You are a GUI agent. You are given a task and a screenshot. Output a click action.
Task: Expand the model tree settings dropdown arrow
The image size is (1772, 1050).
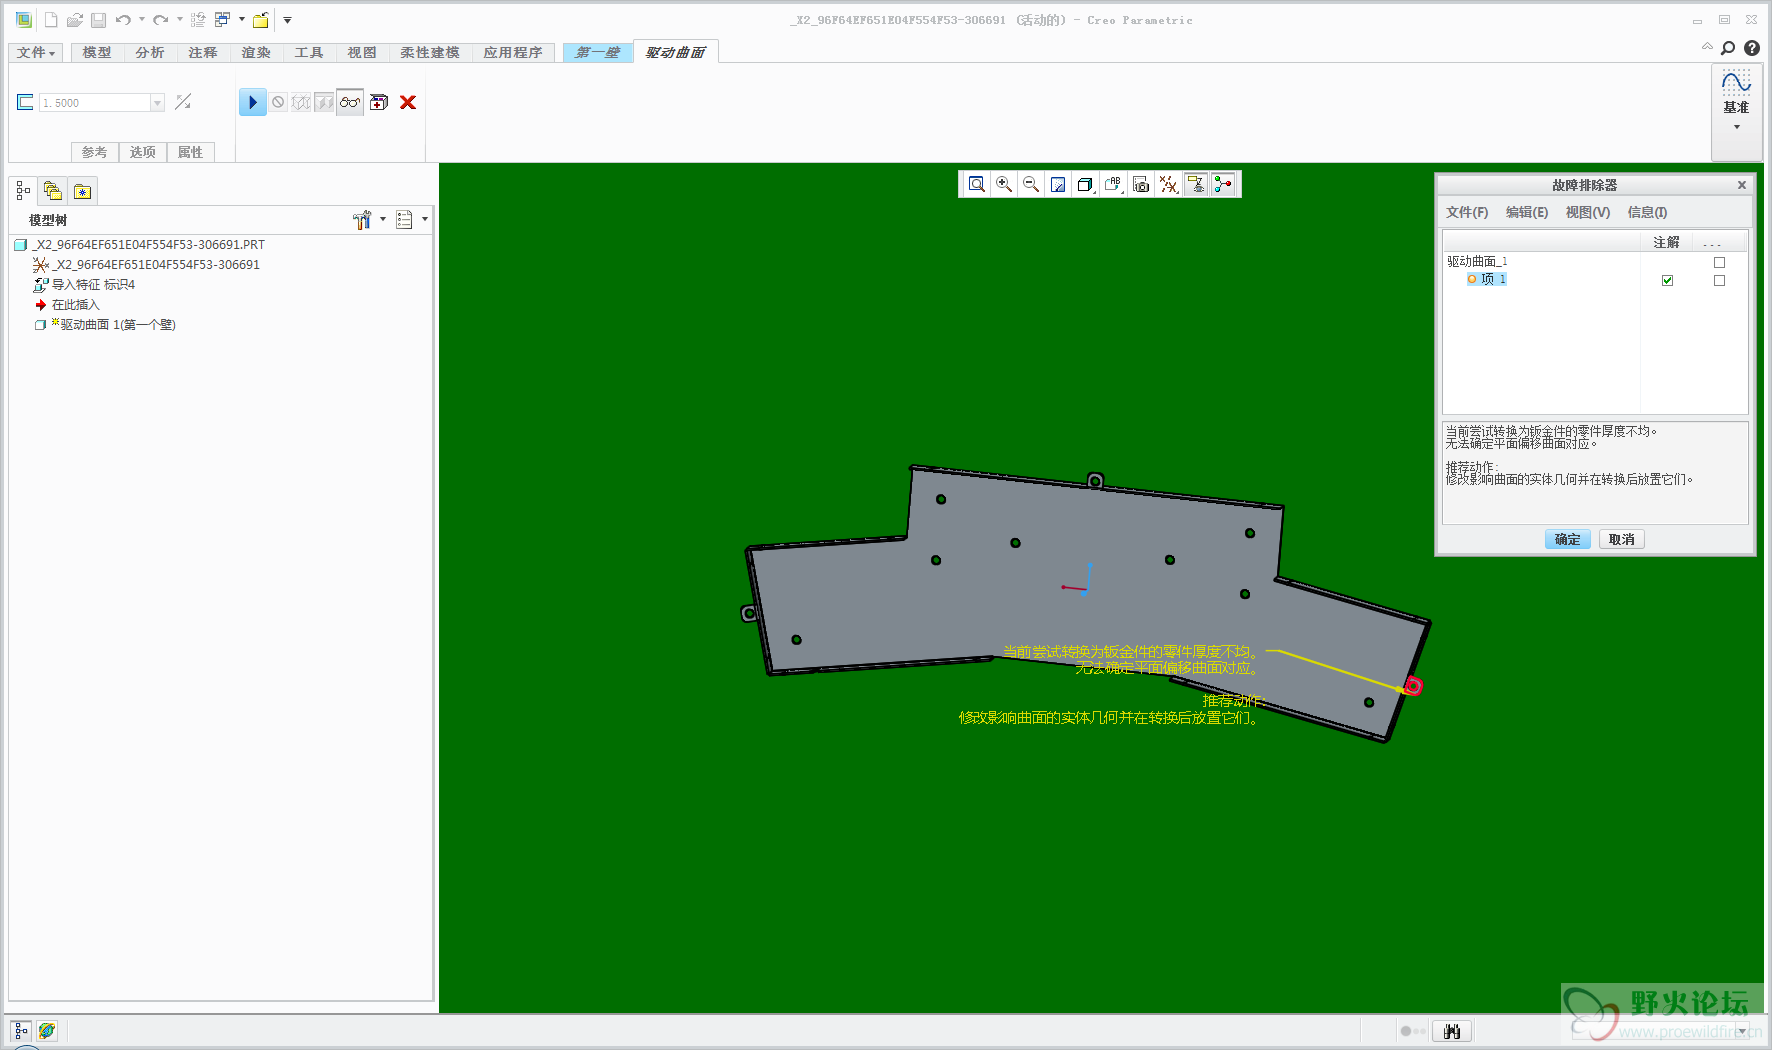pyautogui.click(x=383, y=220)
